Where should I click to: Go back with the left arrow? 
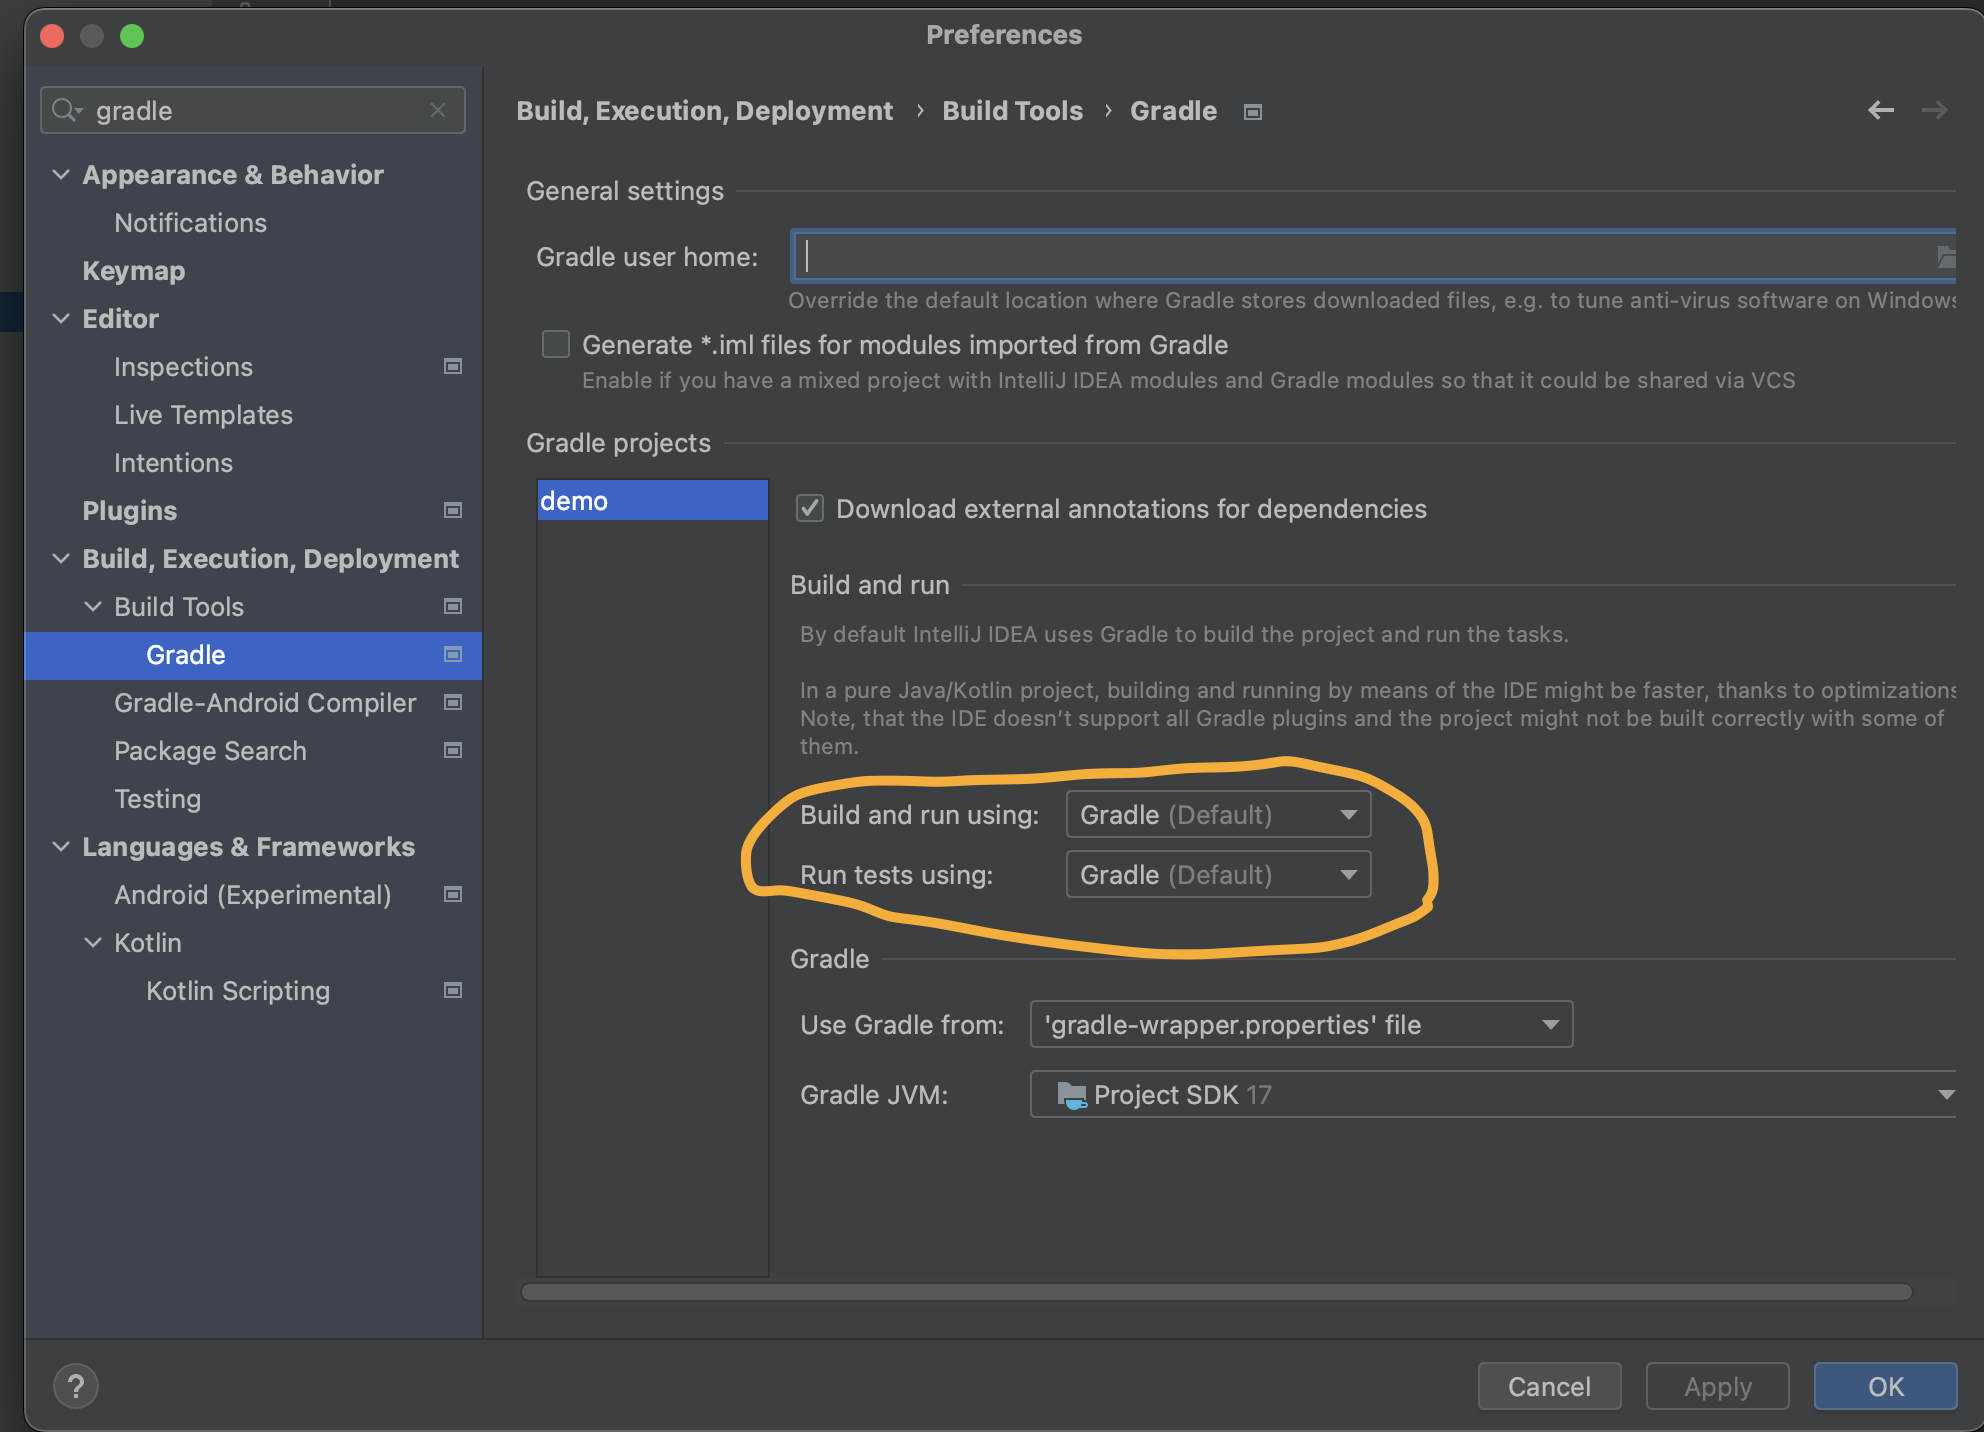pos(1881,110)
